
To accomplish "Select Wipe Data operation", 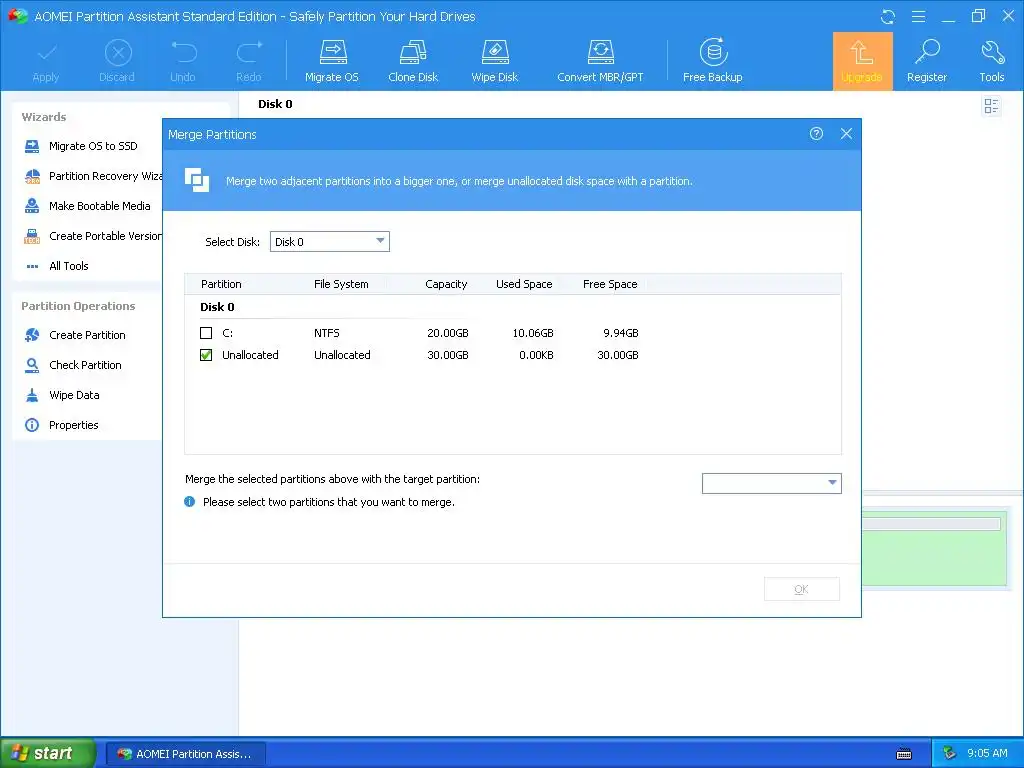I will (61, 395).
